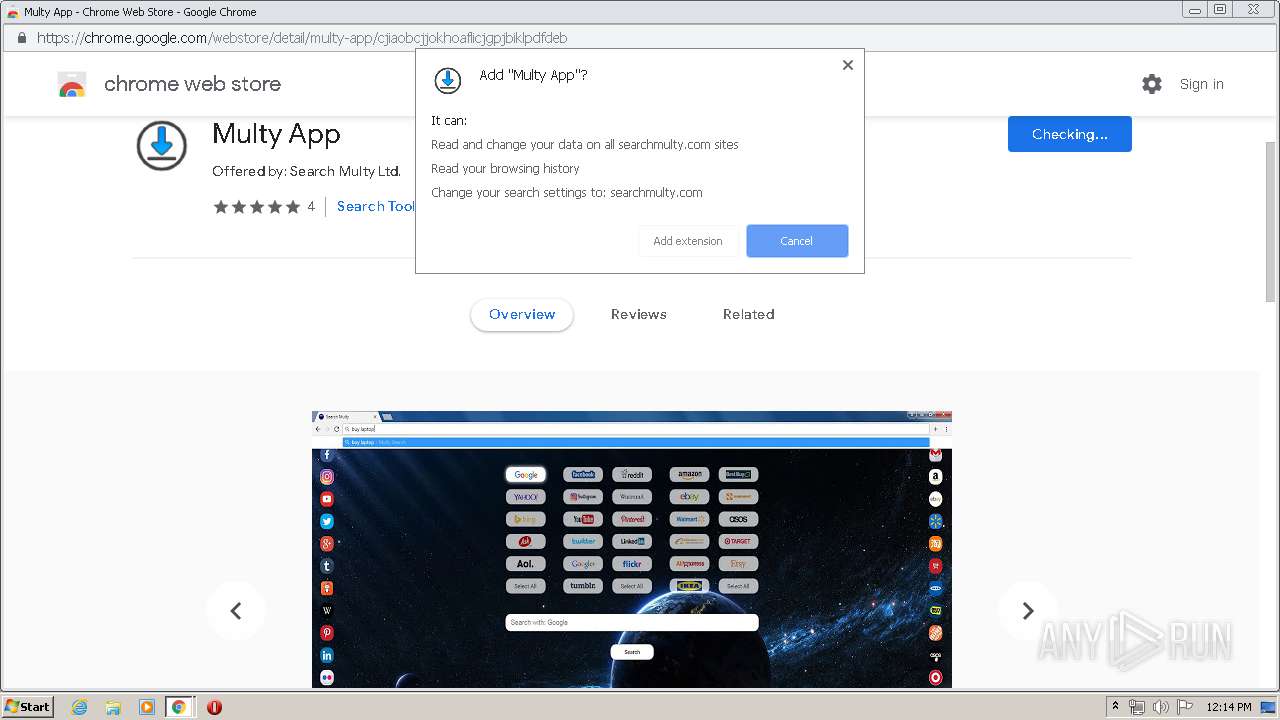The image size is (1280, 720).
Task: Launch Internet Explorer from taskbar
Action: tap(79, 707)
